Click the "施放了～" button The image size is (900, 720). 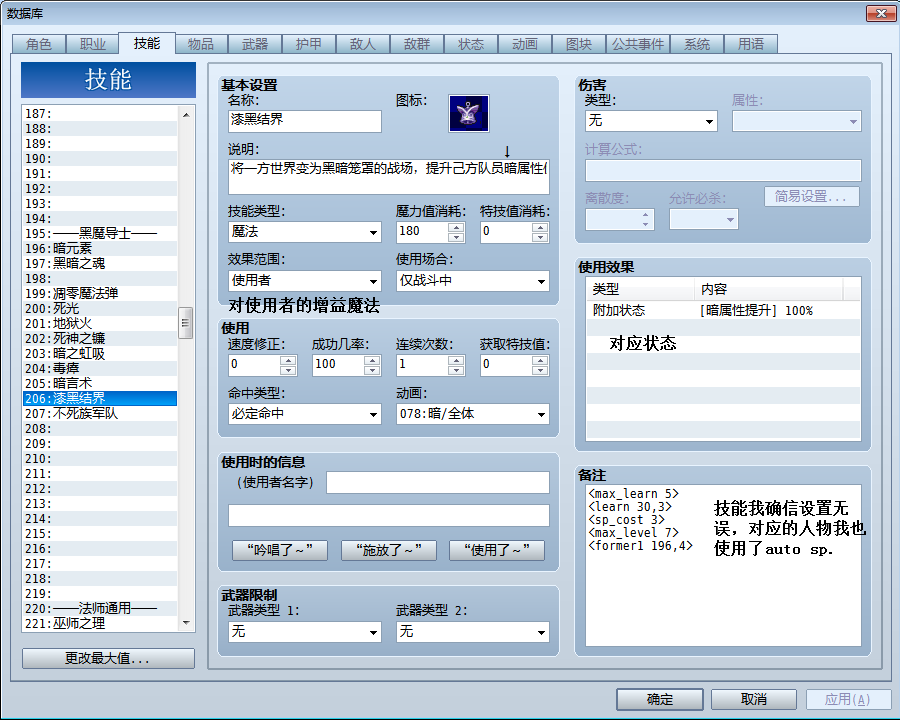(x=389, y=550)
